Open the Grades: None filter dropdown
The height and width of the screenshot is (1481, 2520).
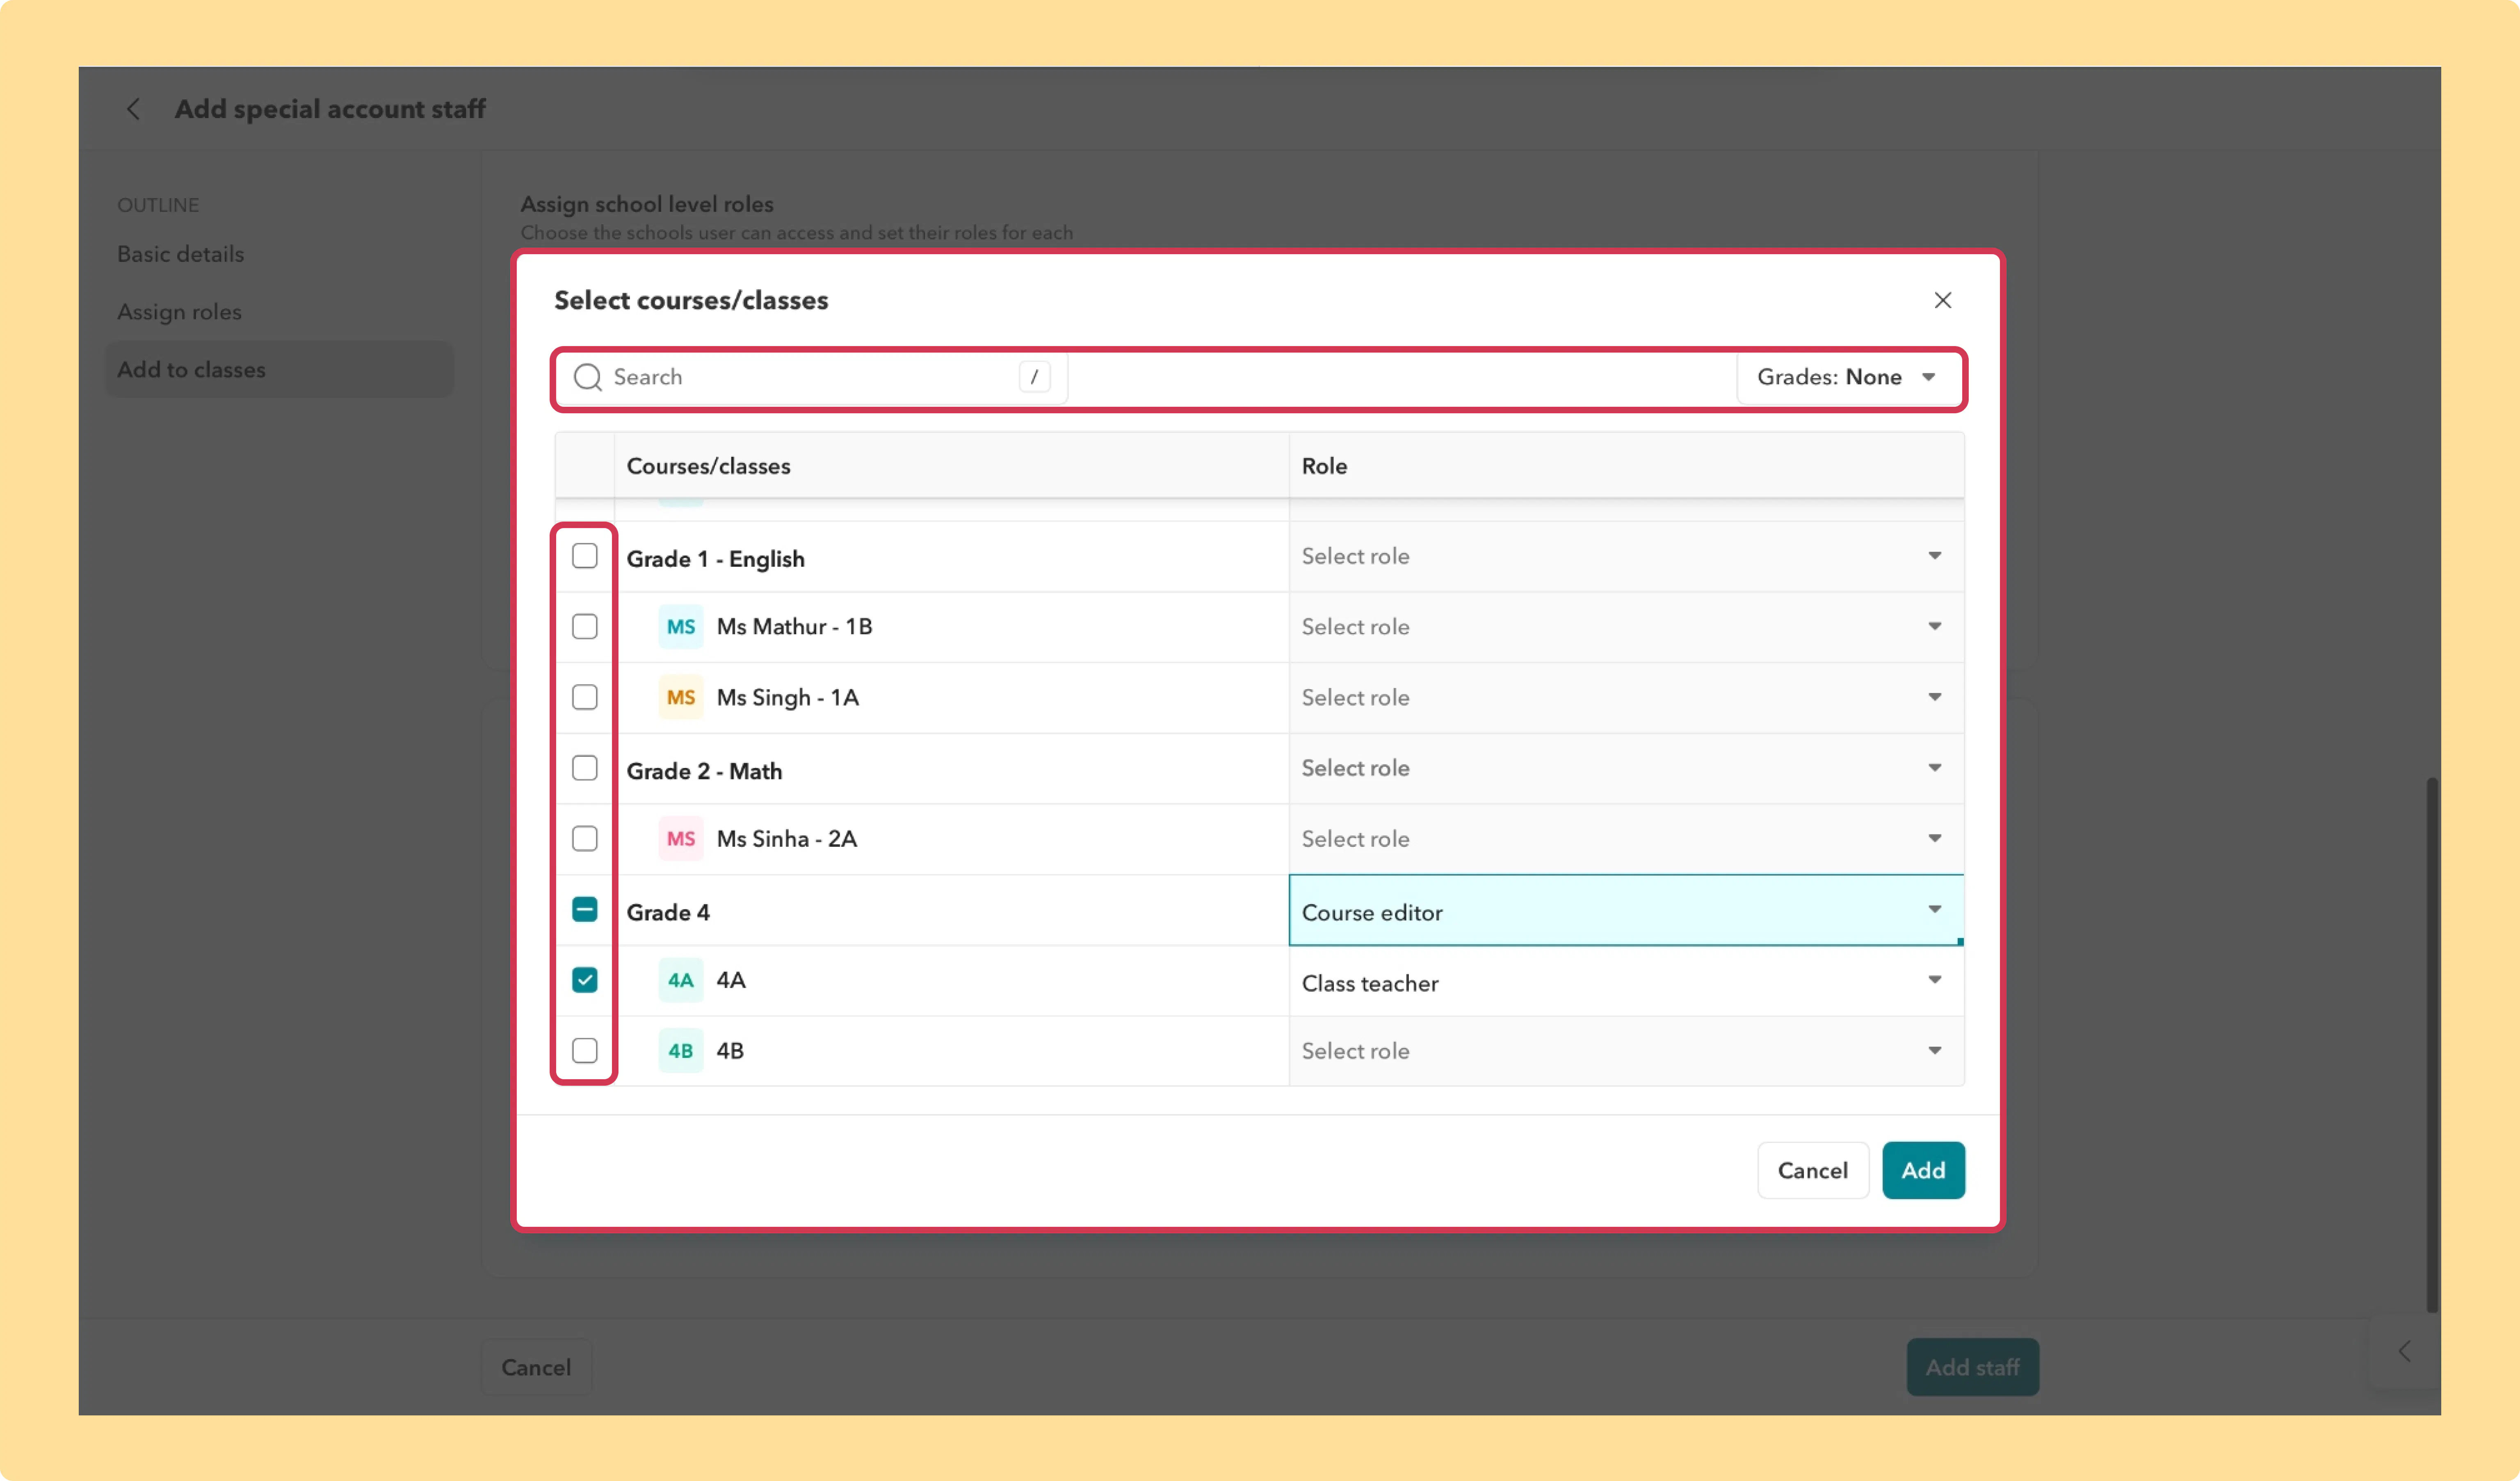pyautogui.click(x=1848, y=377)
